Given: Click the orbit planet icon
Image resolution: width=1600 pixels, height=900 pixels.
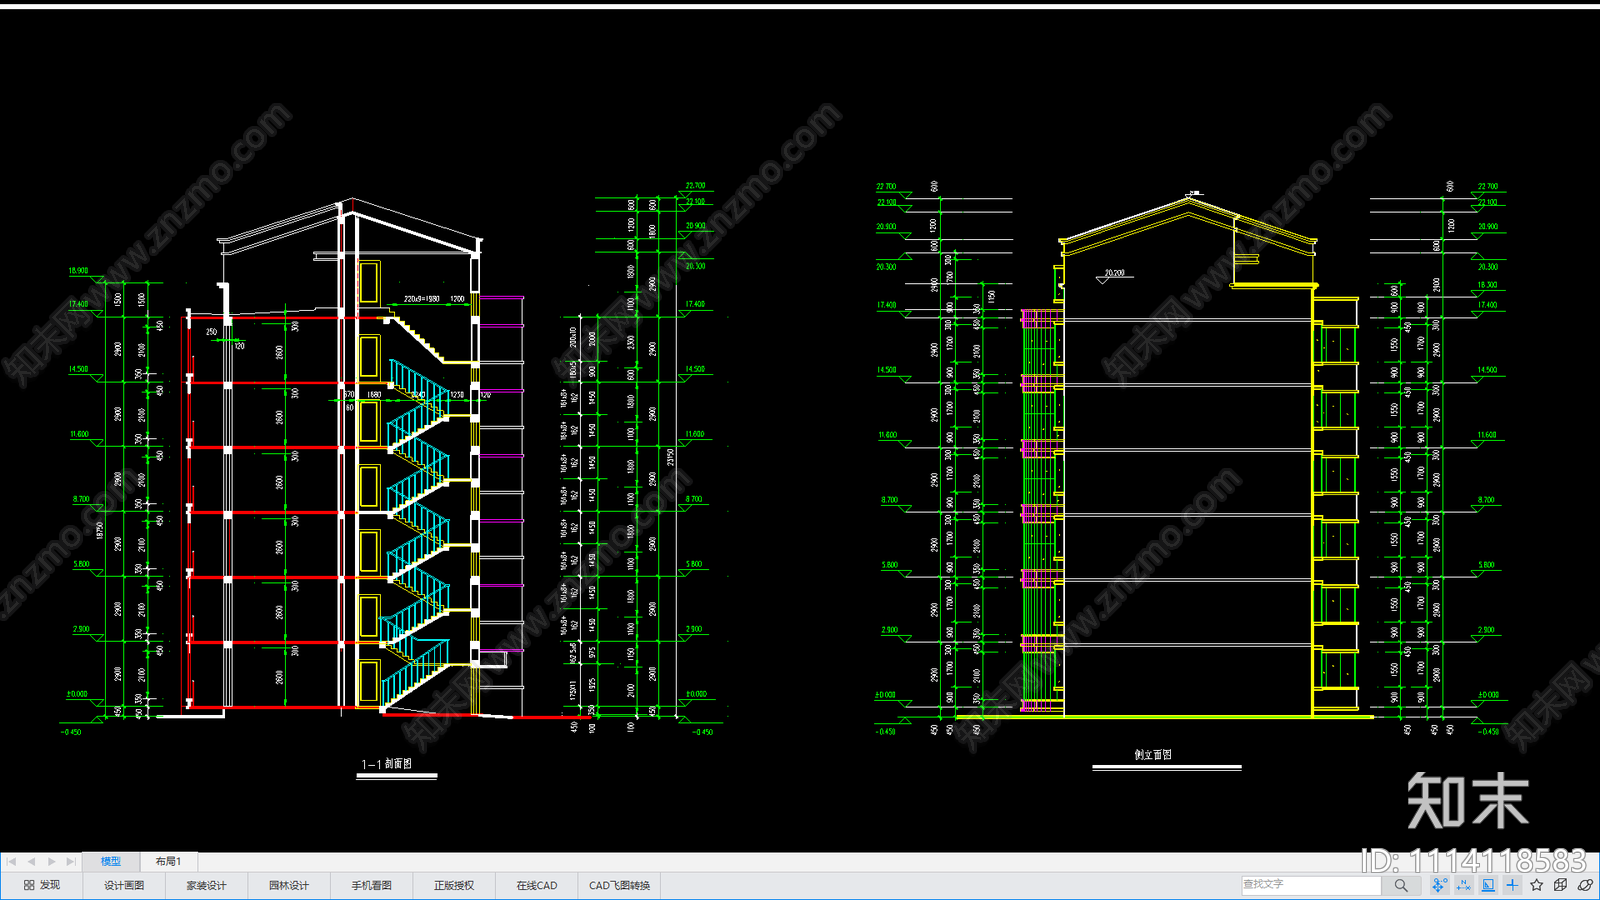Looking at the screenshot, I should click(1585, 885).
